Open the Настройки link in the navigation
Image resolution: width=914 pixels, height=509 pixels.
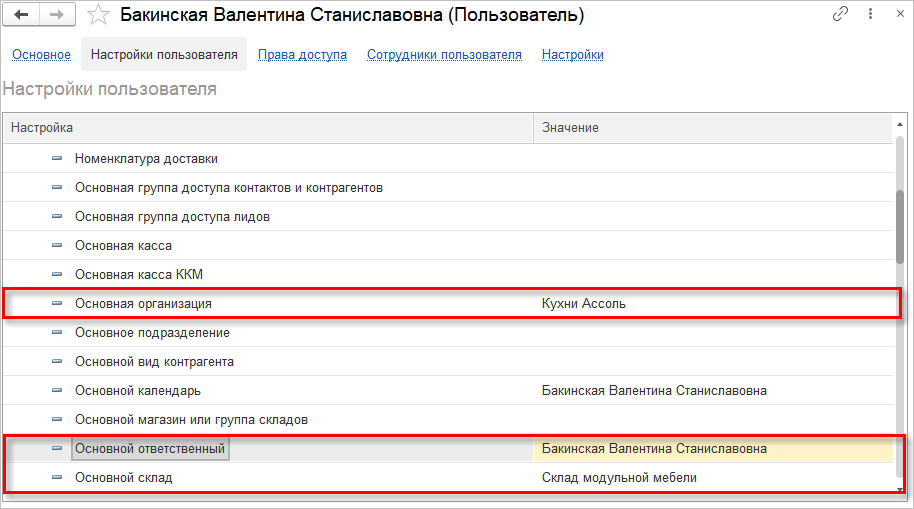click(x=572, y=55)
